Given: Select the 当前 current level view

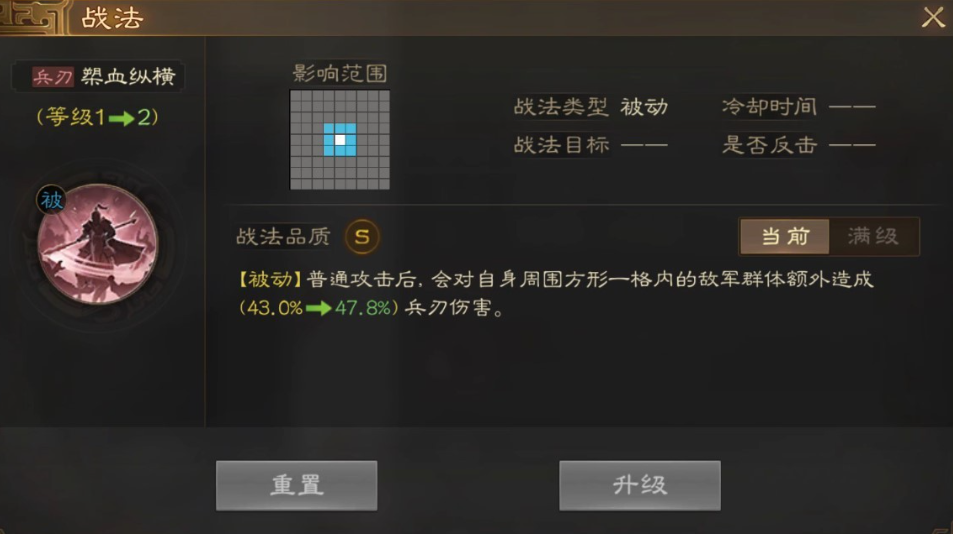Looking at the screenshot, I should (785, 236).
